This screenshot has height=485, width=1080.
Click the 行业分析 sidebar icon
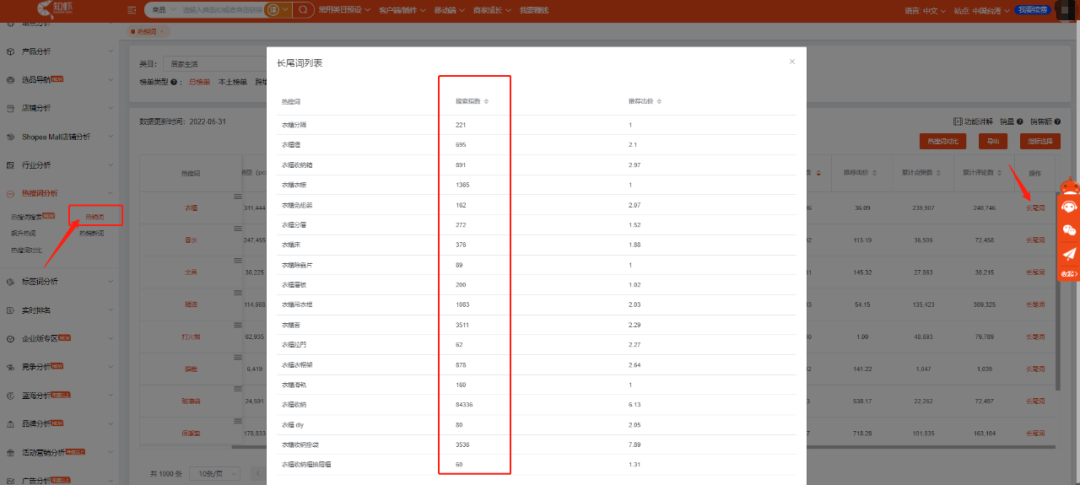tap(10, 165)
